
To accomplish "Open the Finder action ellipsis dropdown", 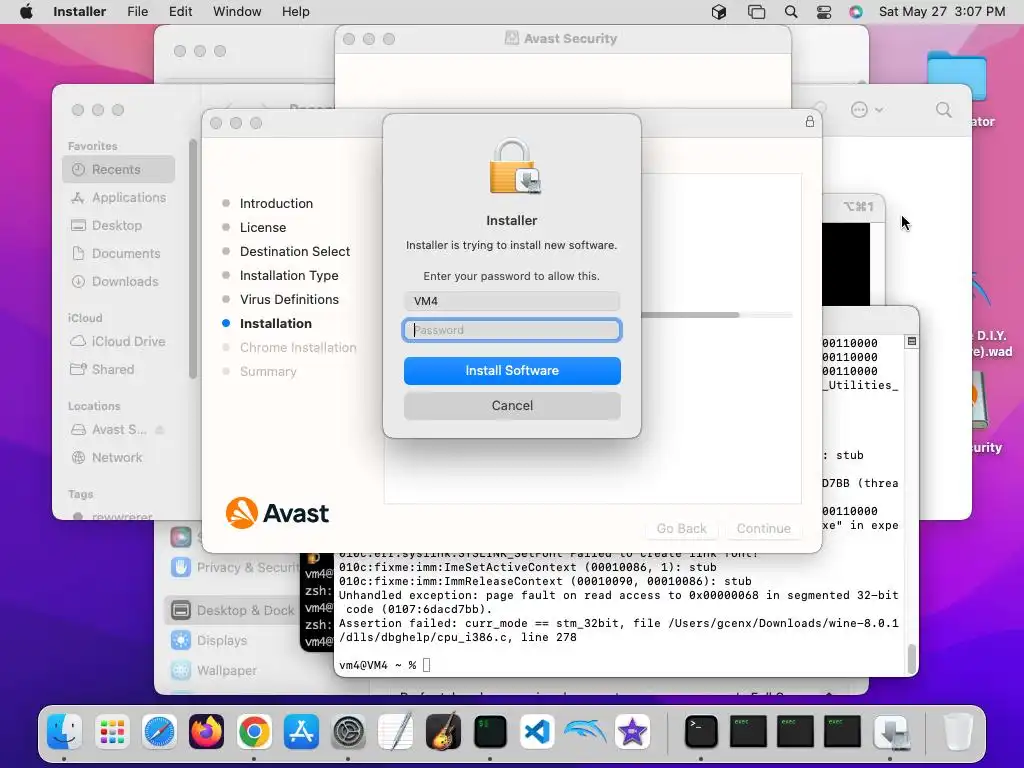I will pos(867,110).
